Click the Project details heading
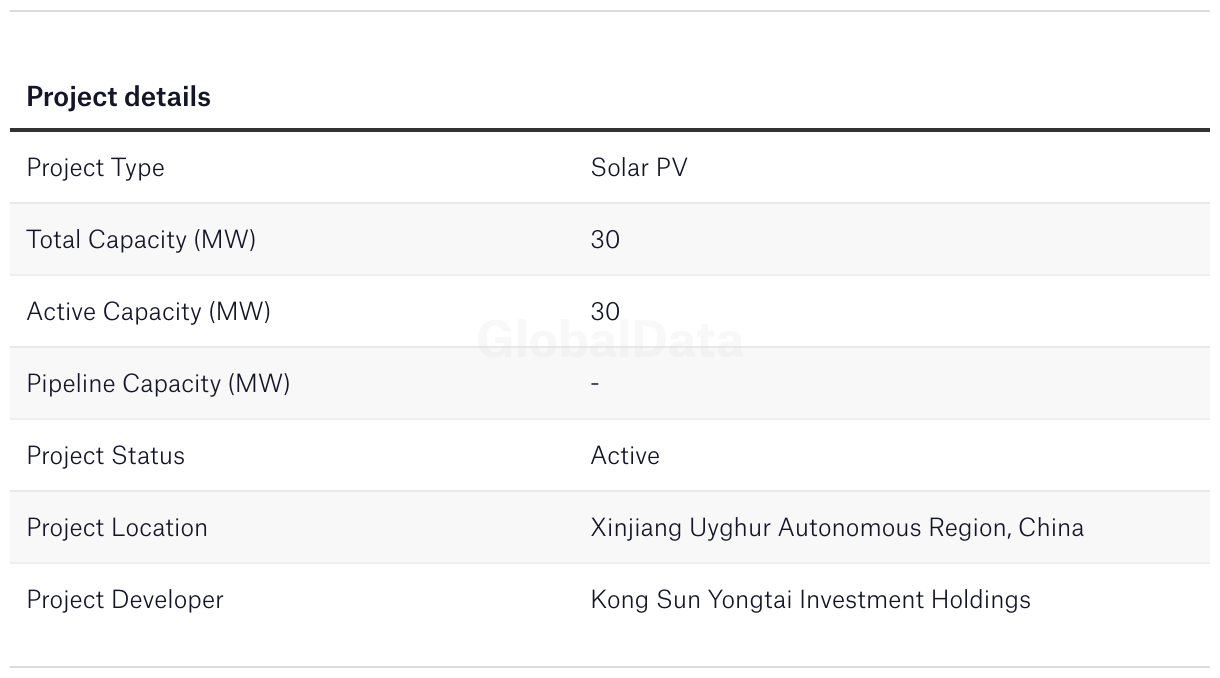The image size is (1220, 678). pos(118,97)
